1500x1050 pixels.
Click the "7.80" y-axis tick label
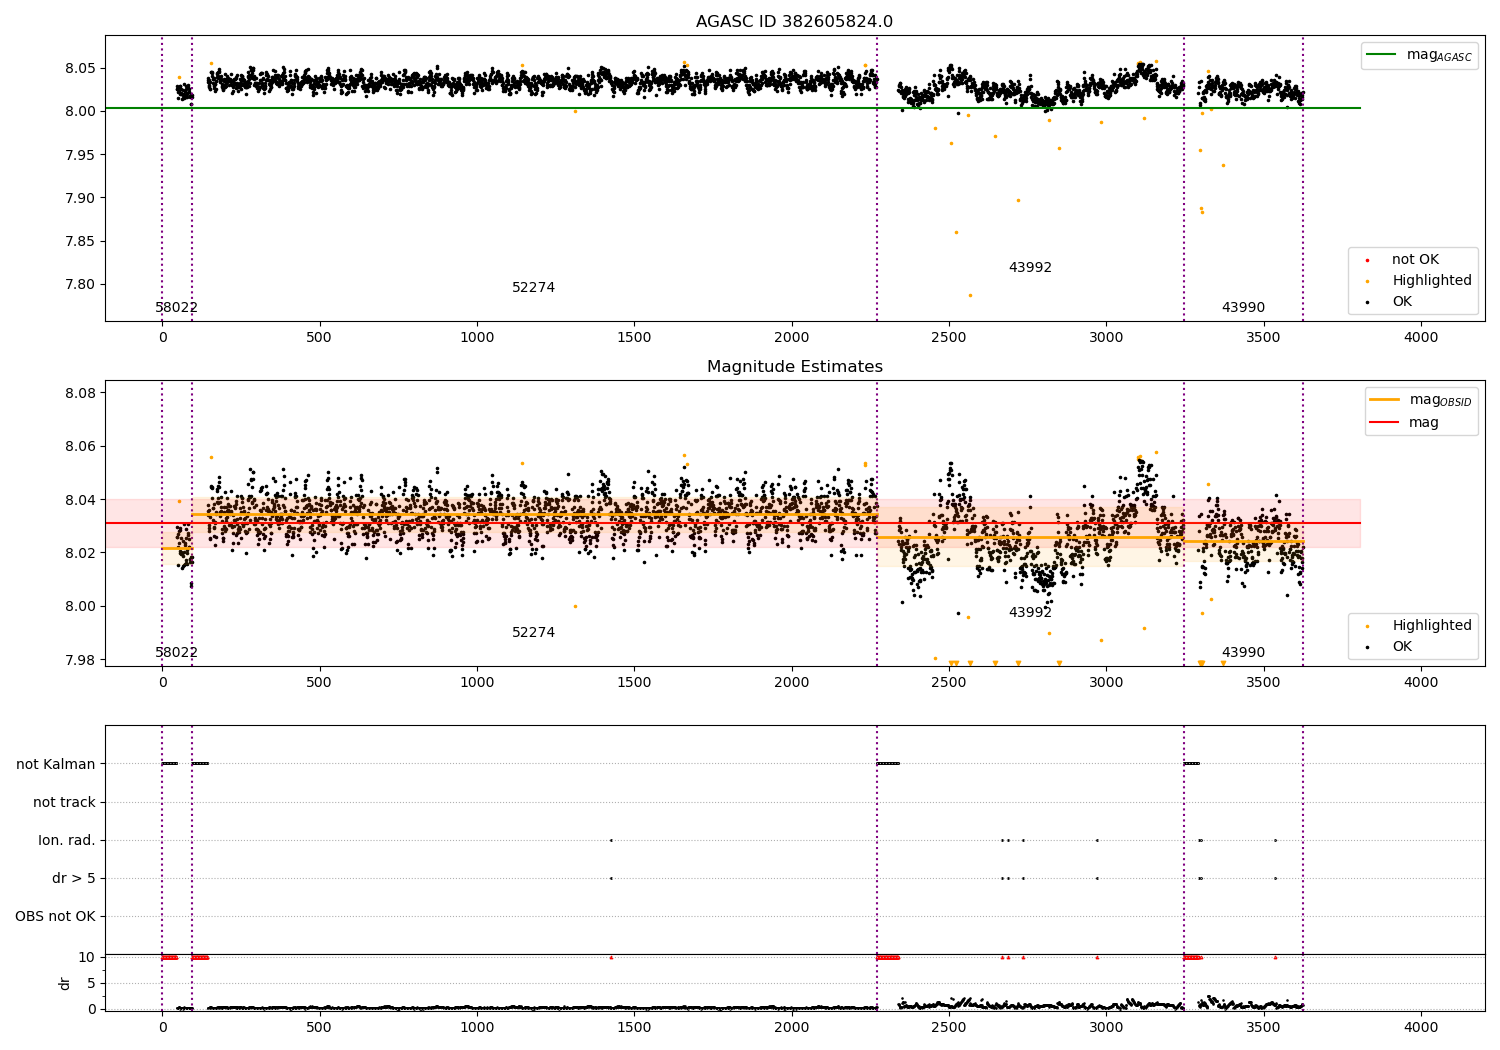(80, 284)
